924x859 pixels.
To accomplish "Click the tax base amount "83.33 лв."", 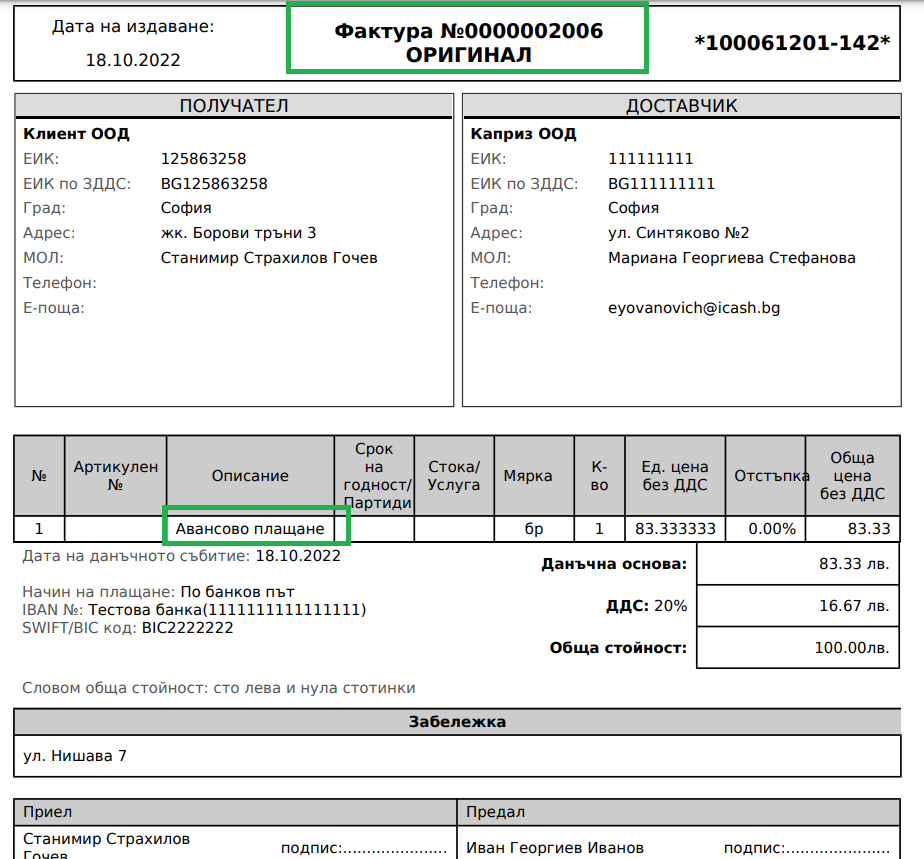I will coord(854,564).
